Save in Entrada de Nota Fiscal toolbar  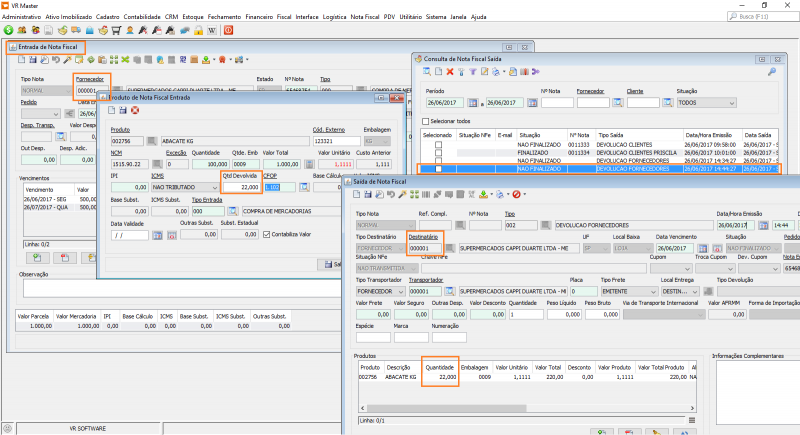(33, 60)
